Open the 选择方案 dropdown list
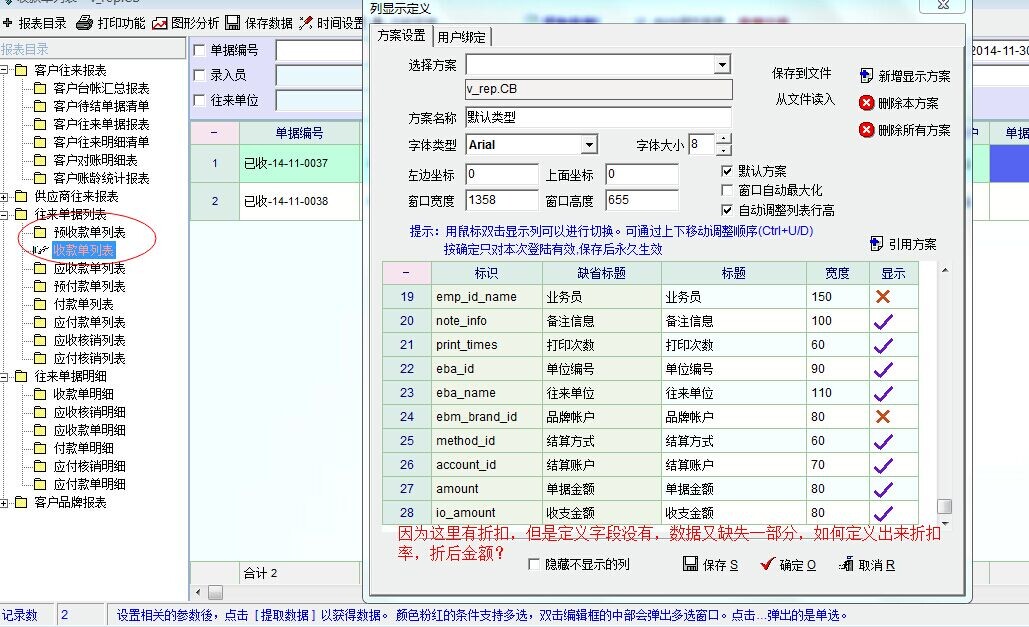The image size is (1029, 627). click(x=722, y=65)
